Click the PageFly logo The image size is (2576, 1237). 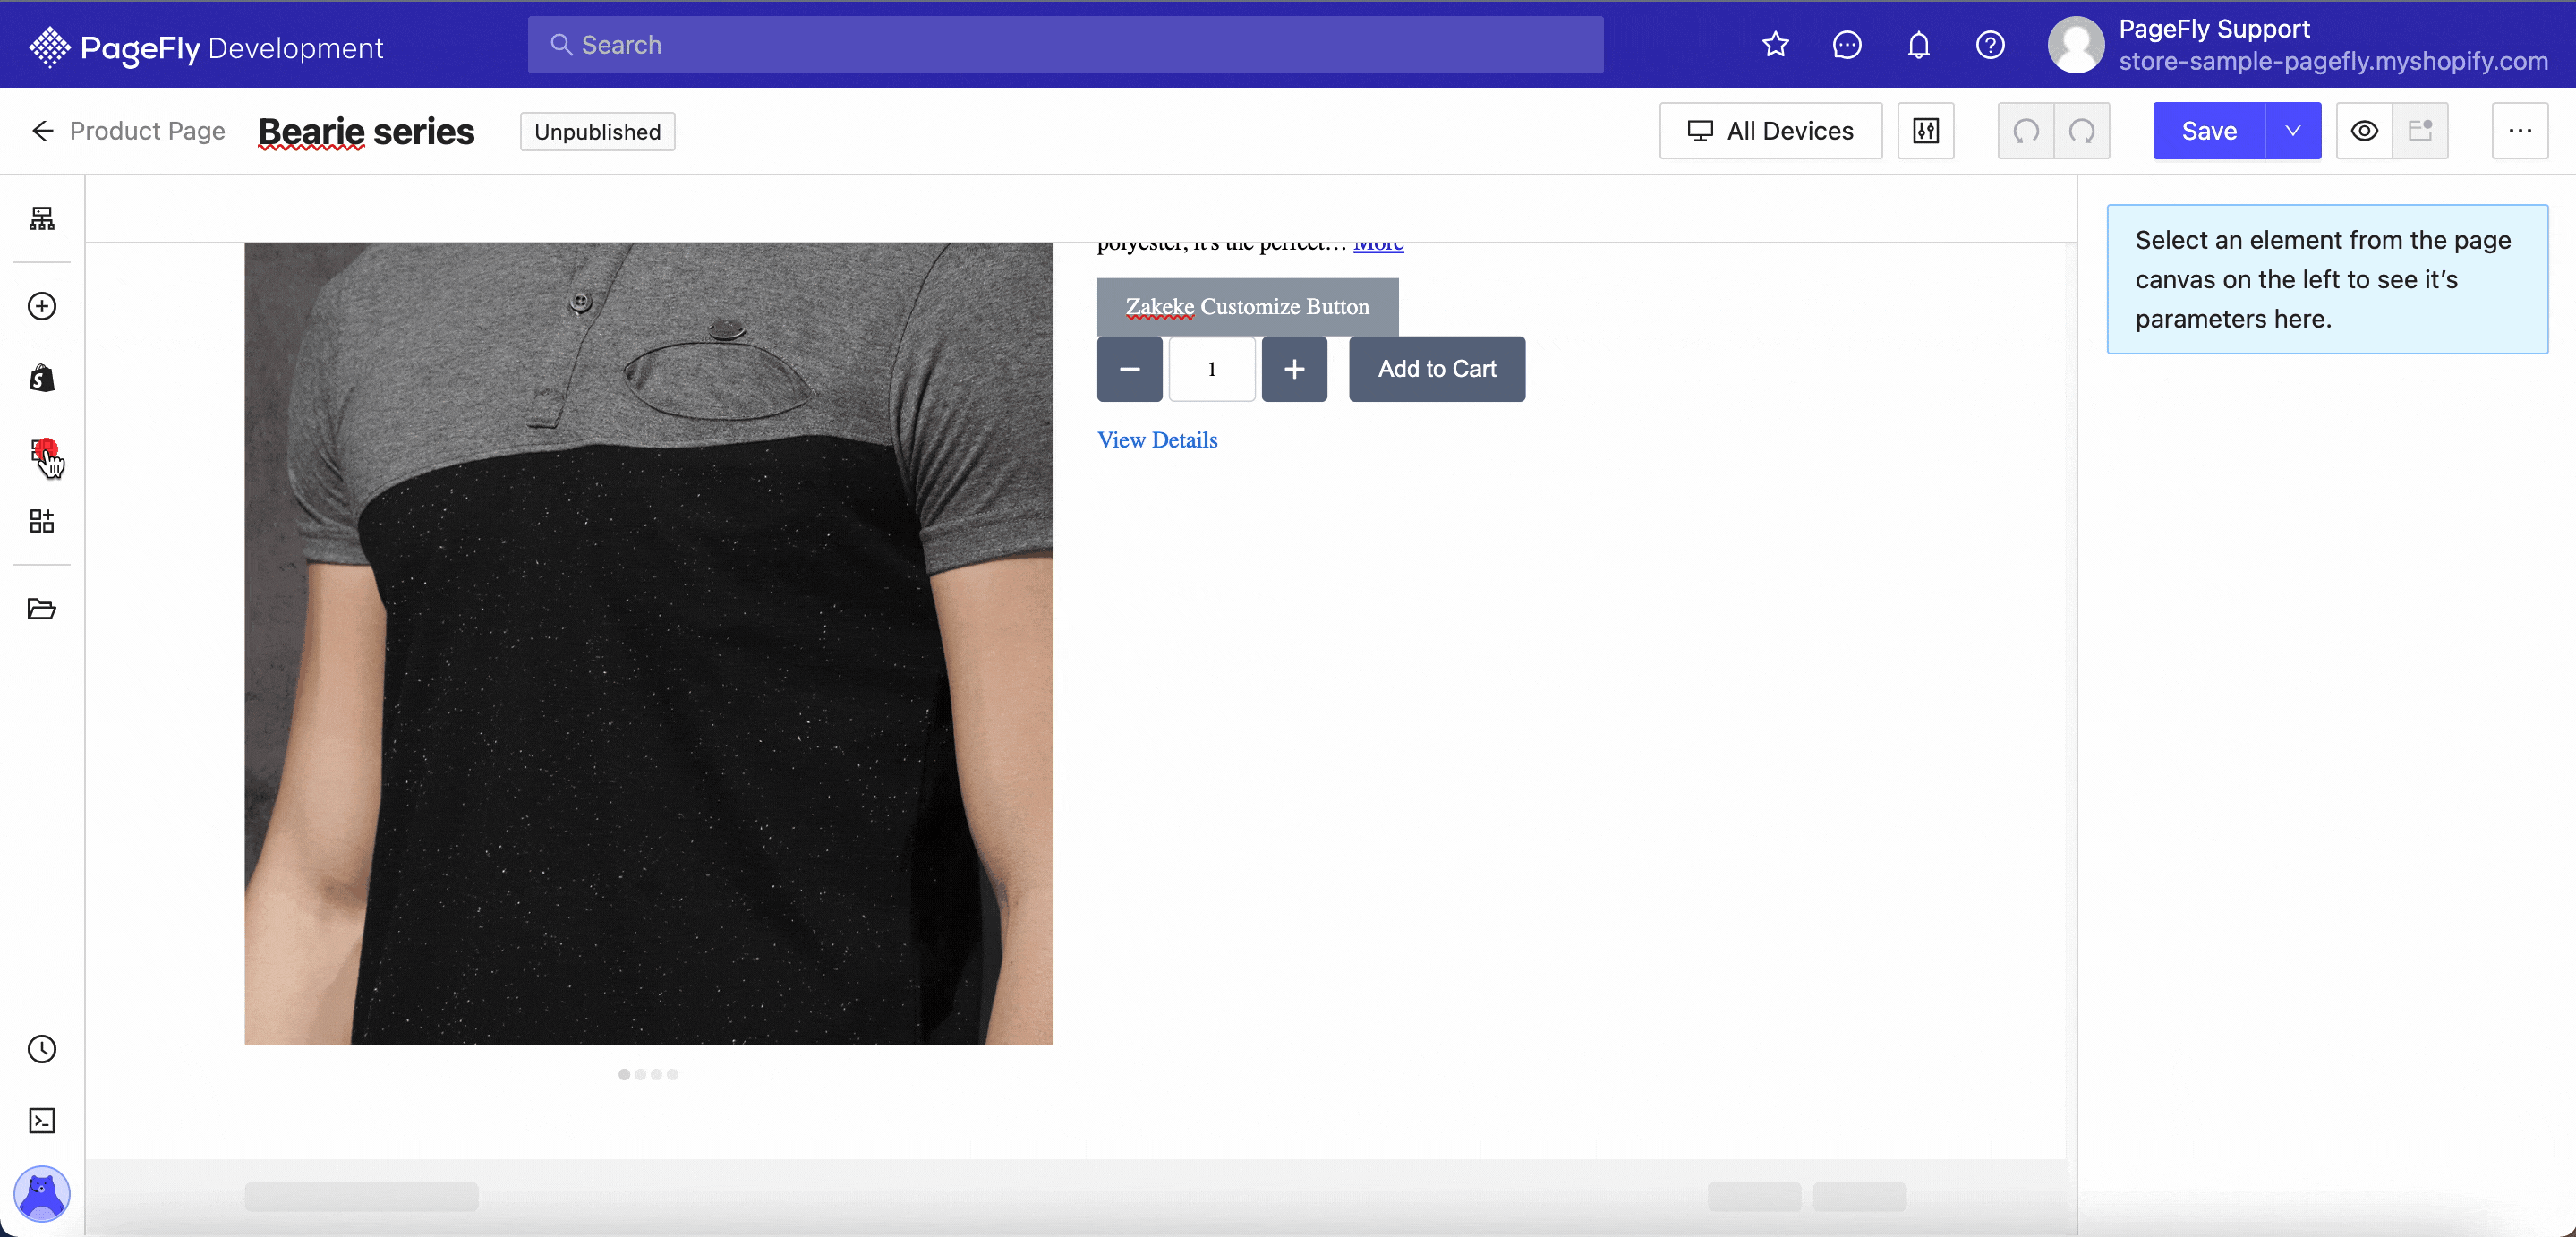coord(206,47)
